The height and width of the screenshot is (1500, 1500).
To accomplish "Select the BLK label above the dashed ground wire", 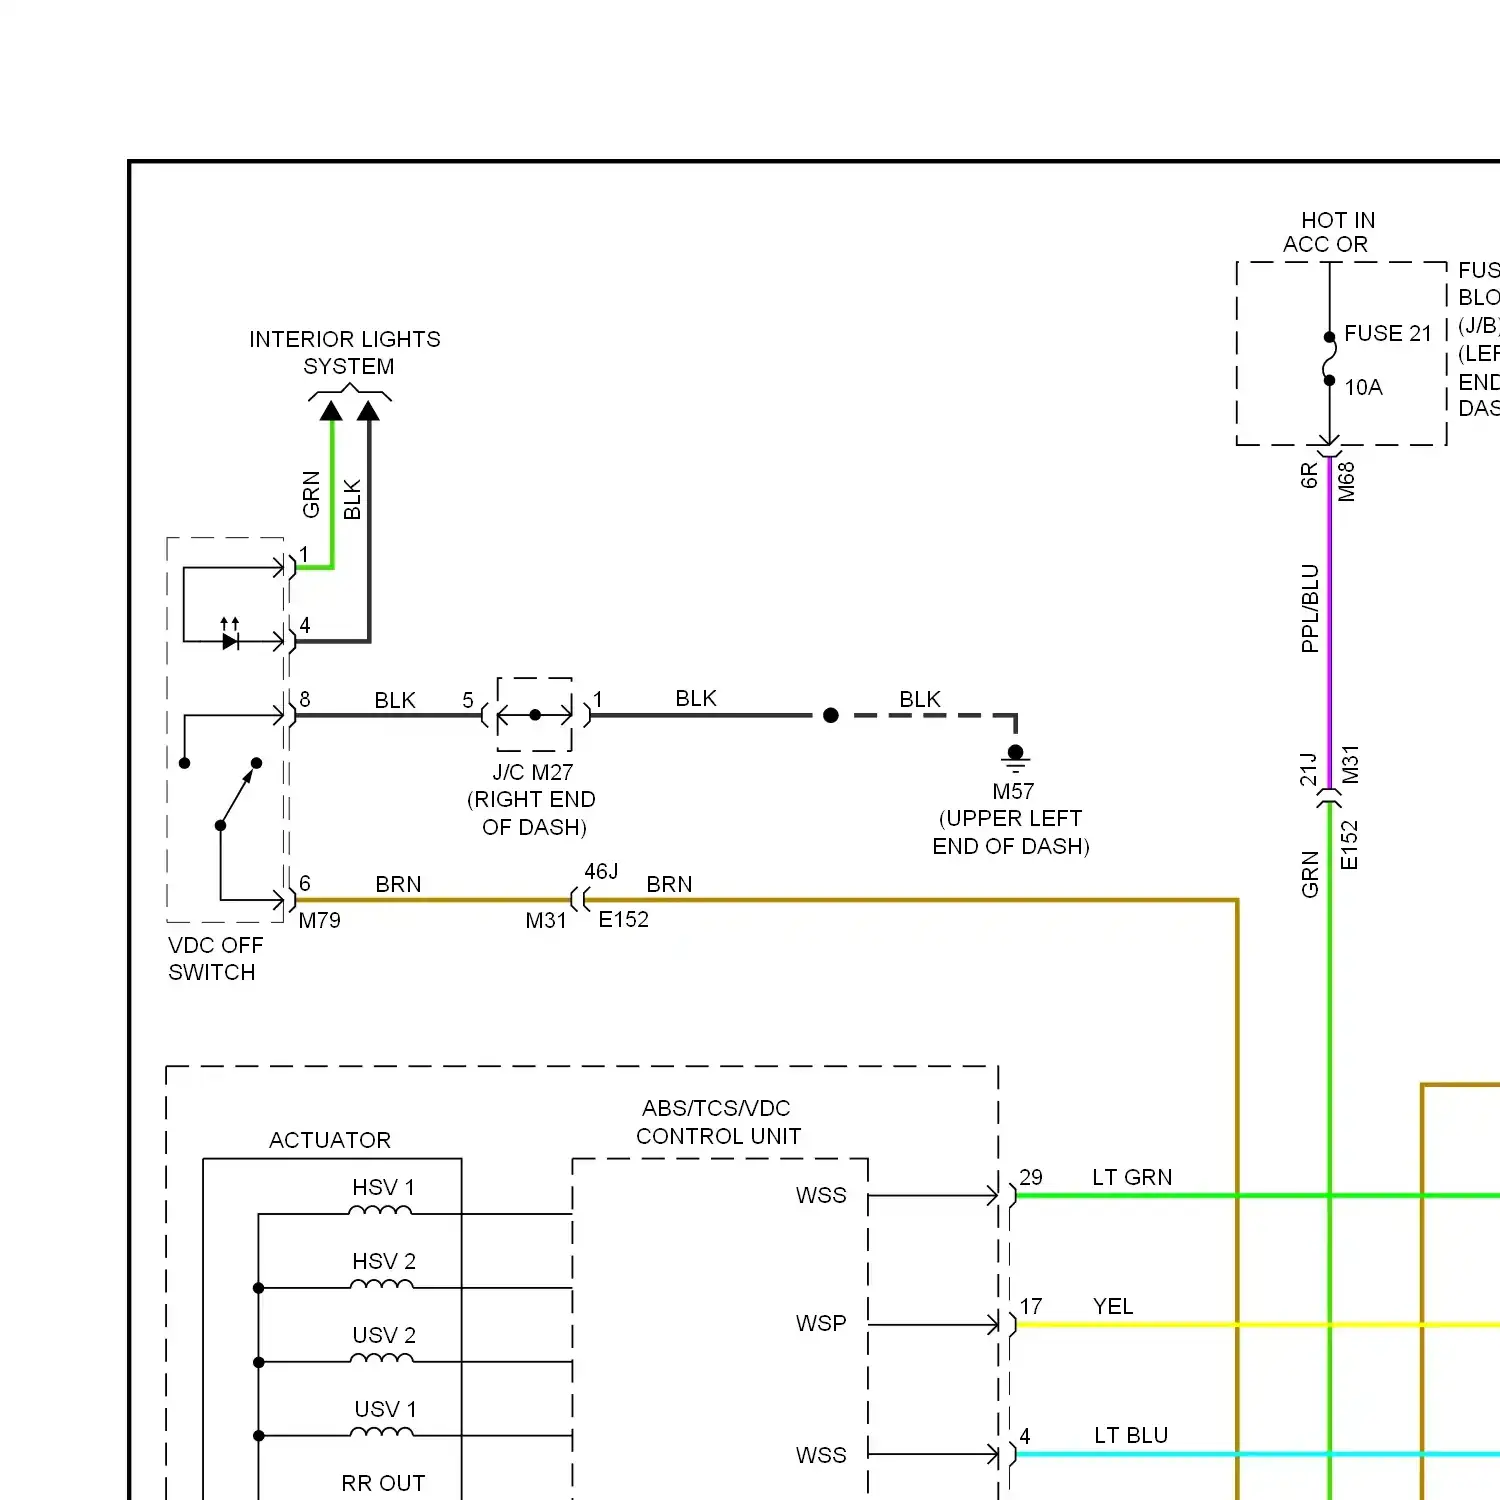I will pyautogui.click(x=920, y=699).
